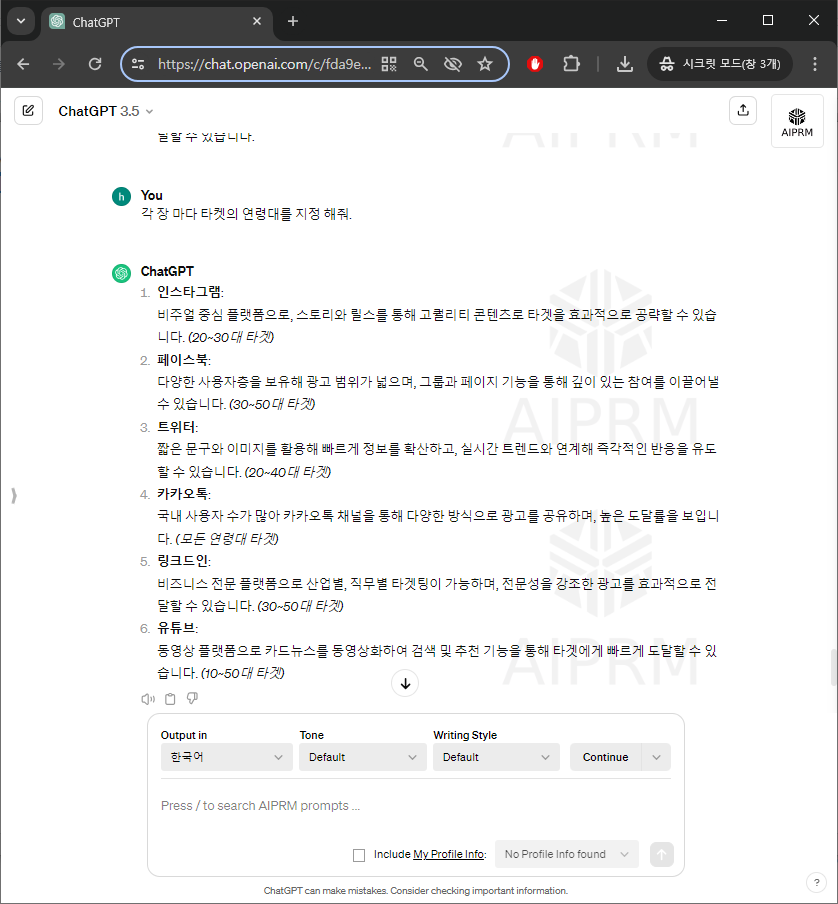The image size is (838, 904).
Task: Tick the Include My Profile Info checkbox
Action: (359, 855)
